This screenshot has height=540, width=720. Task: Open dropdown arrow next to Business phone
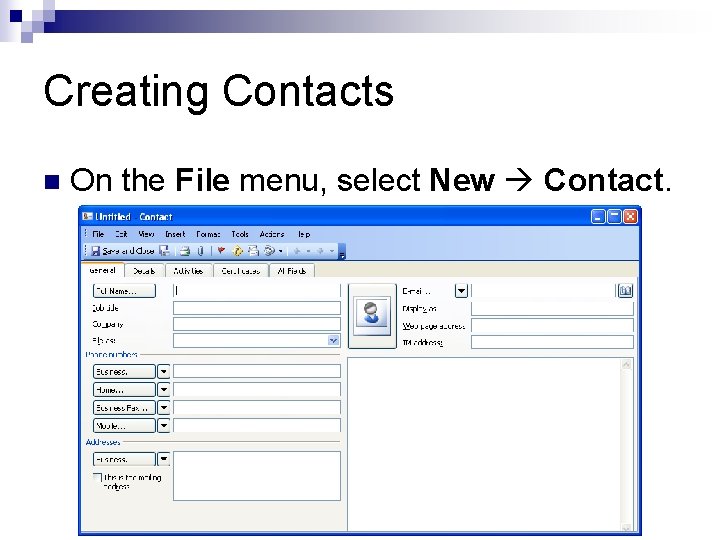(164, 371)
